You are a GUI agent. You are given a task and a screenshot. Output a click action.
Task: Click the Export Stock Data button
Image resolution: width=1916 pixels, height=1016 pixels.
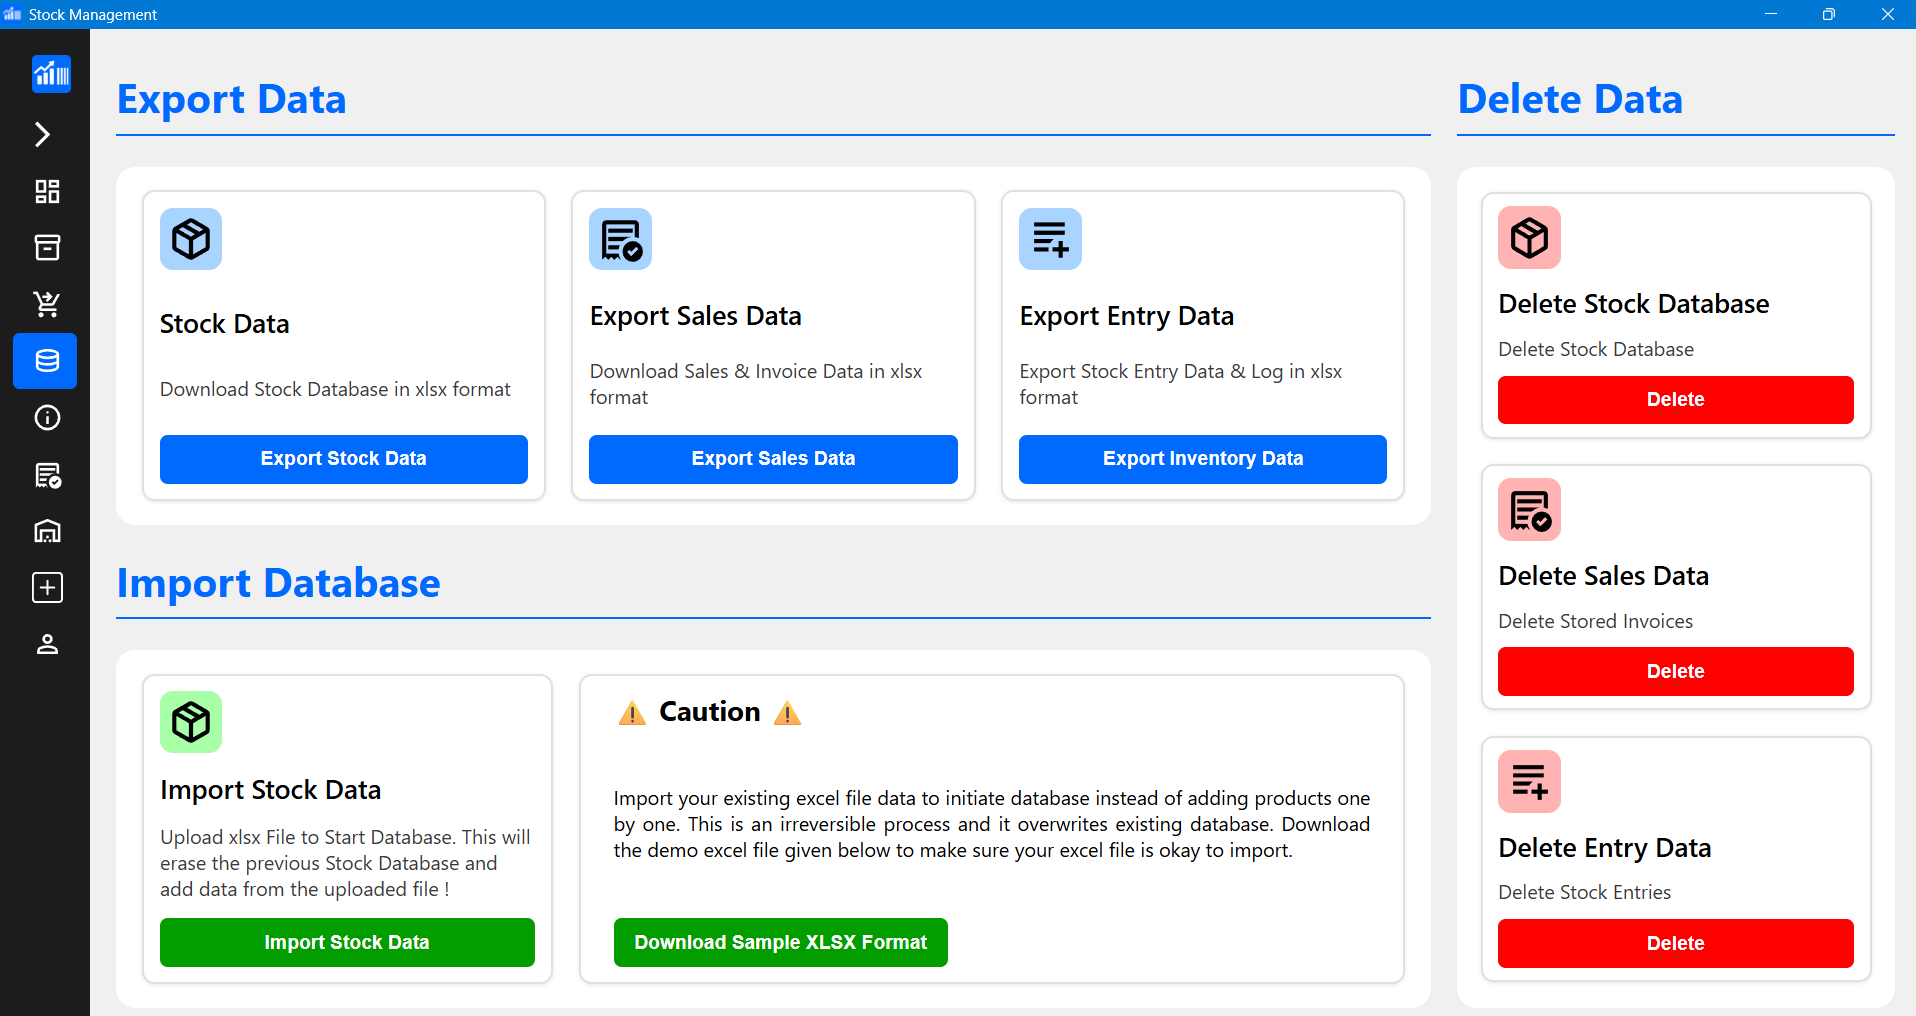click(x=343, y=459)
